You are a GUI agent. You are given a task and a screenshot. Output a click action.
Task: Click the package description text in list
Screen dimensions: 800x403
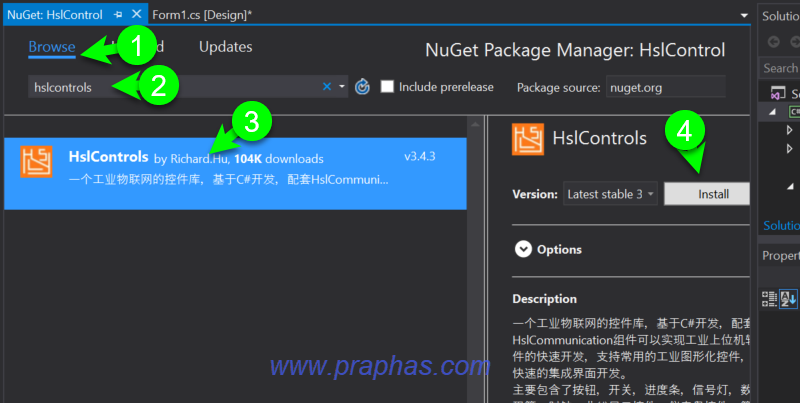coord(229,180)
